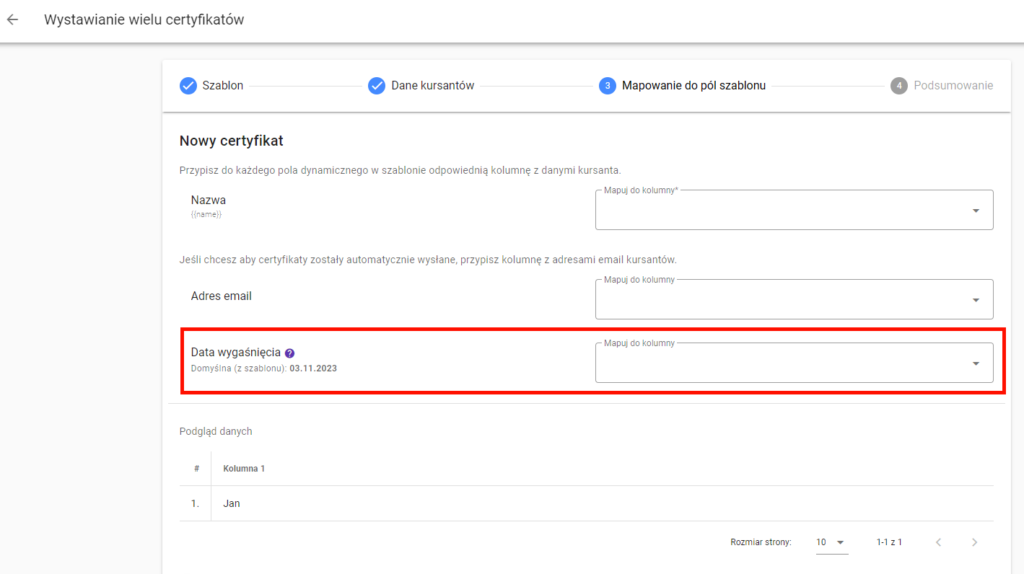Click the # column header
Image resolution: width=1024 pixels, height=574 pixels.
click(196, 468)
